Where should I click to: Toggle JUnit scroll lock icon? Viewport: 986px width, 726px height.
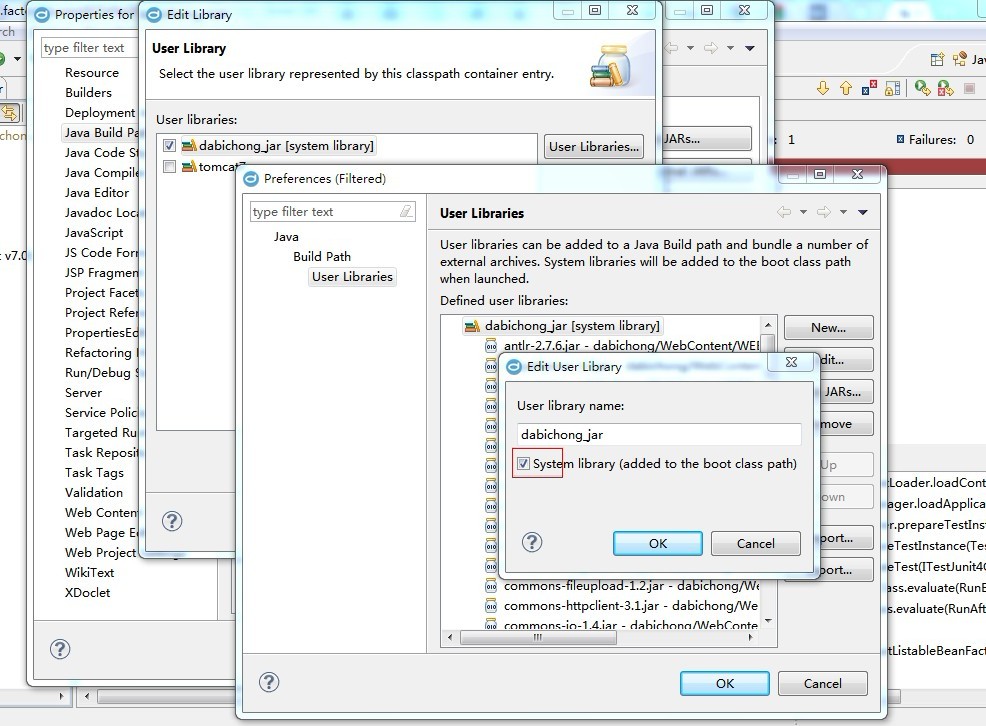coord(892,89)
